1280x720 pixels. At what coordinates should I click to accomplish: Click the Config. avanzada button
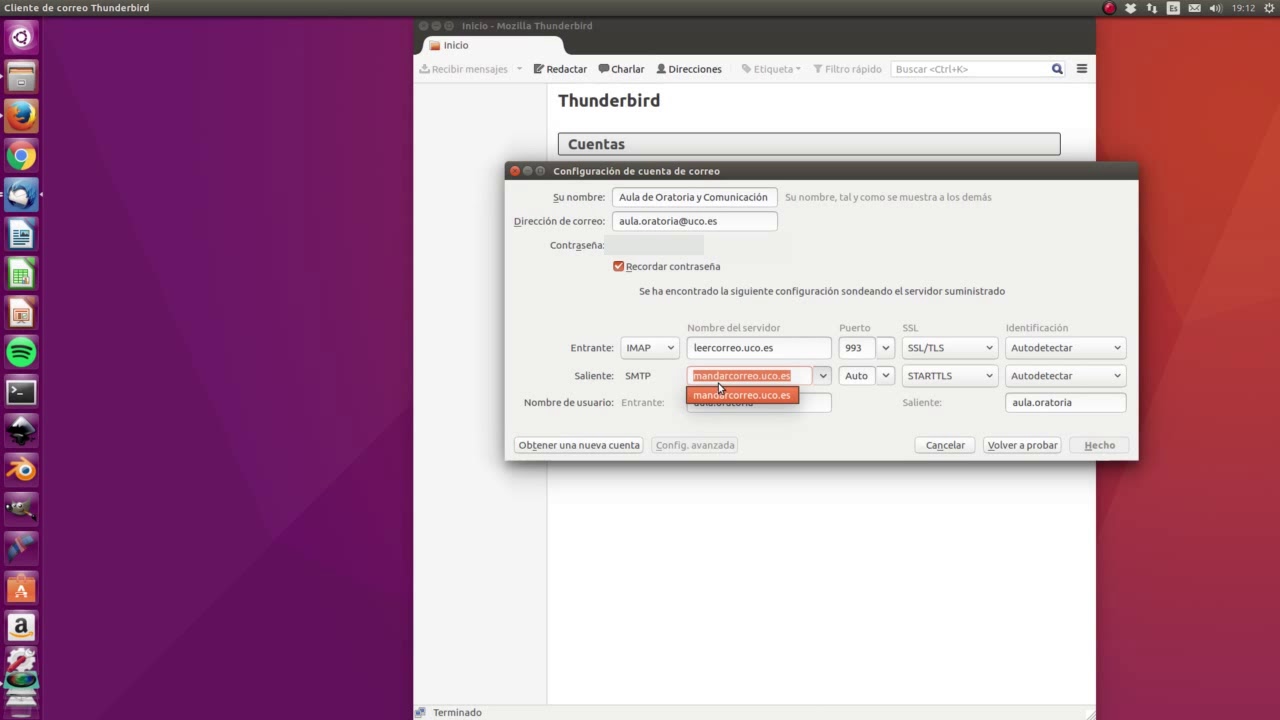pyautogui.click(x=695, y=445)
